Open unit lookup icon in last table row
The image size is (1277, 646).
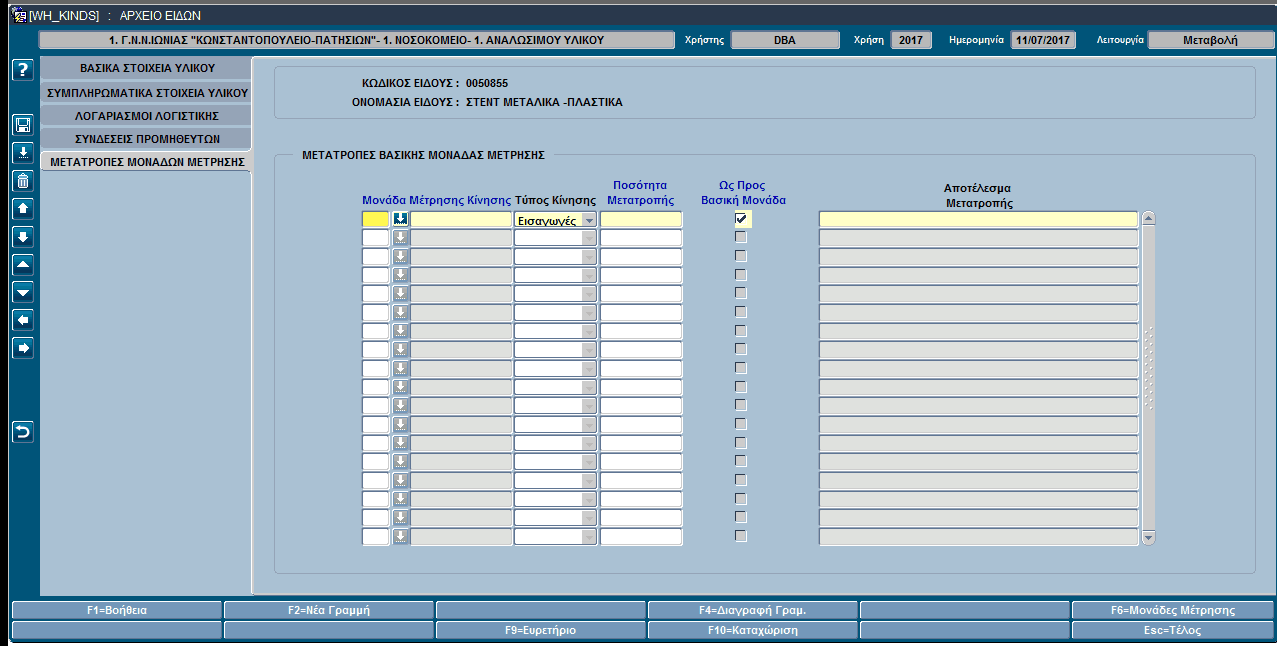(400, 537)
